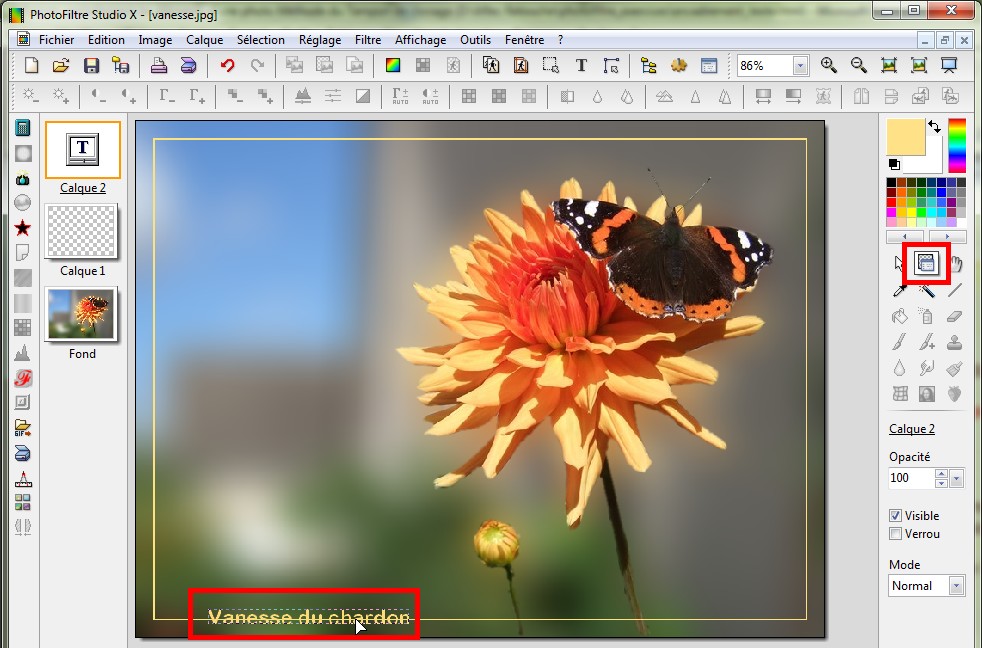The width and height of the screenshot is (982, 648).
Task: Select the line tool
Action: tap(954, 290)
